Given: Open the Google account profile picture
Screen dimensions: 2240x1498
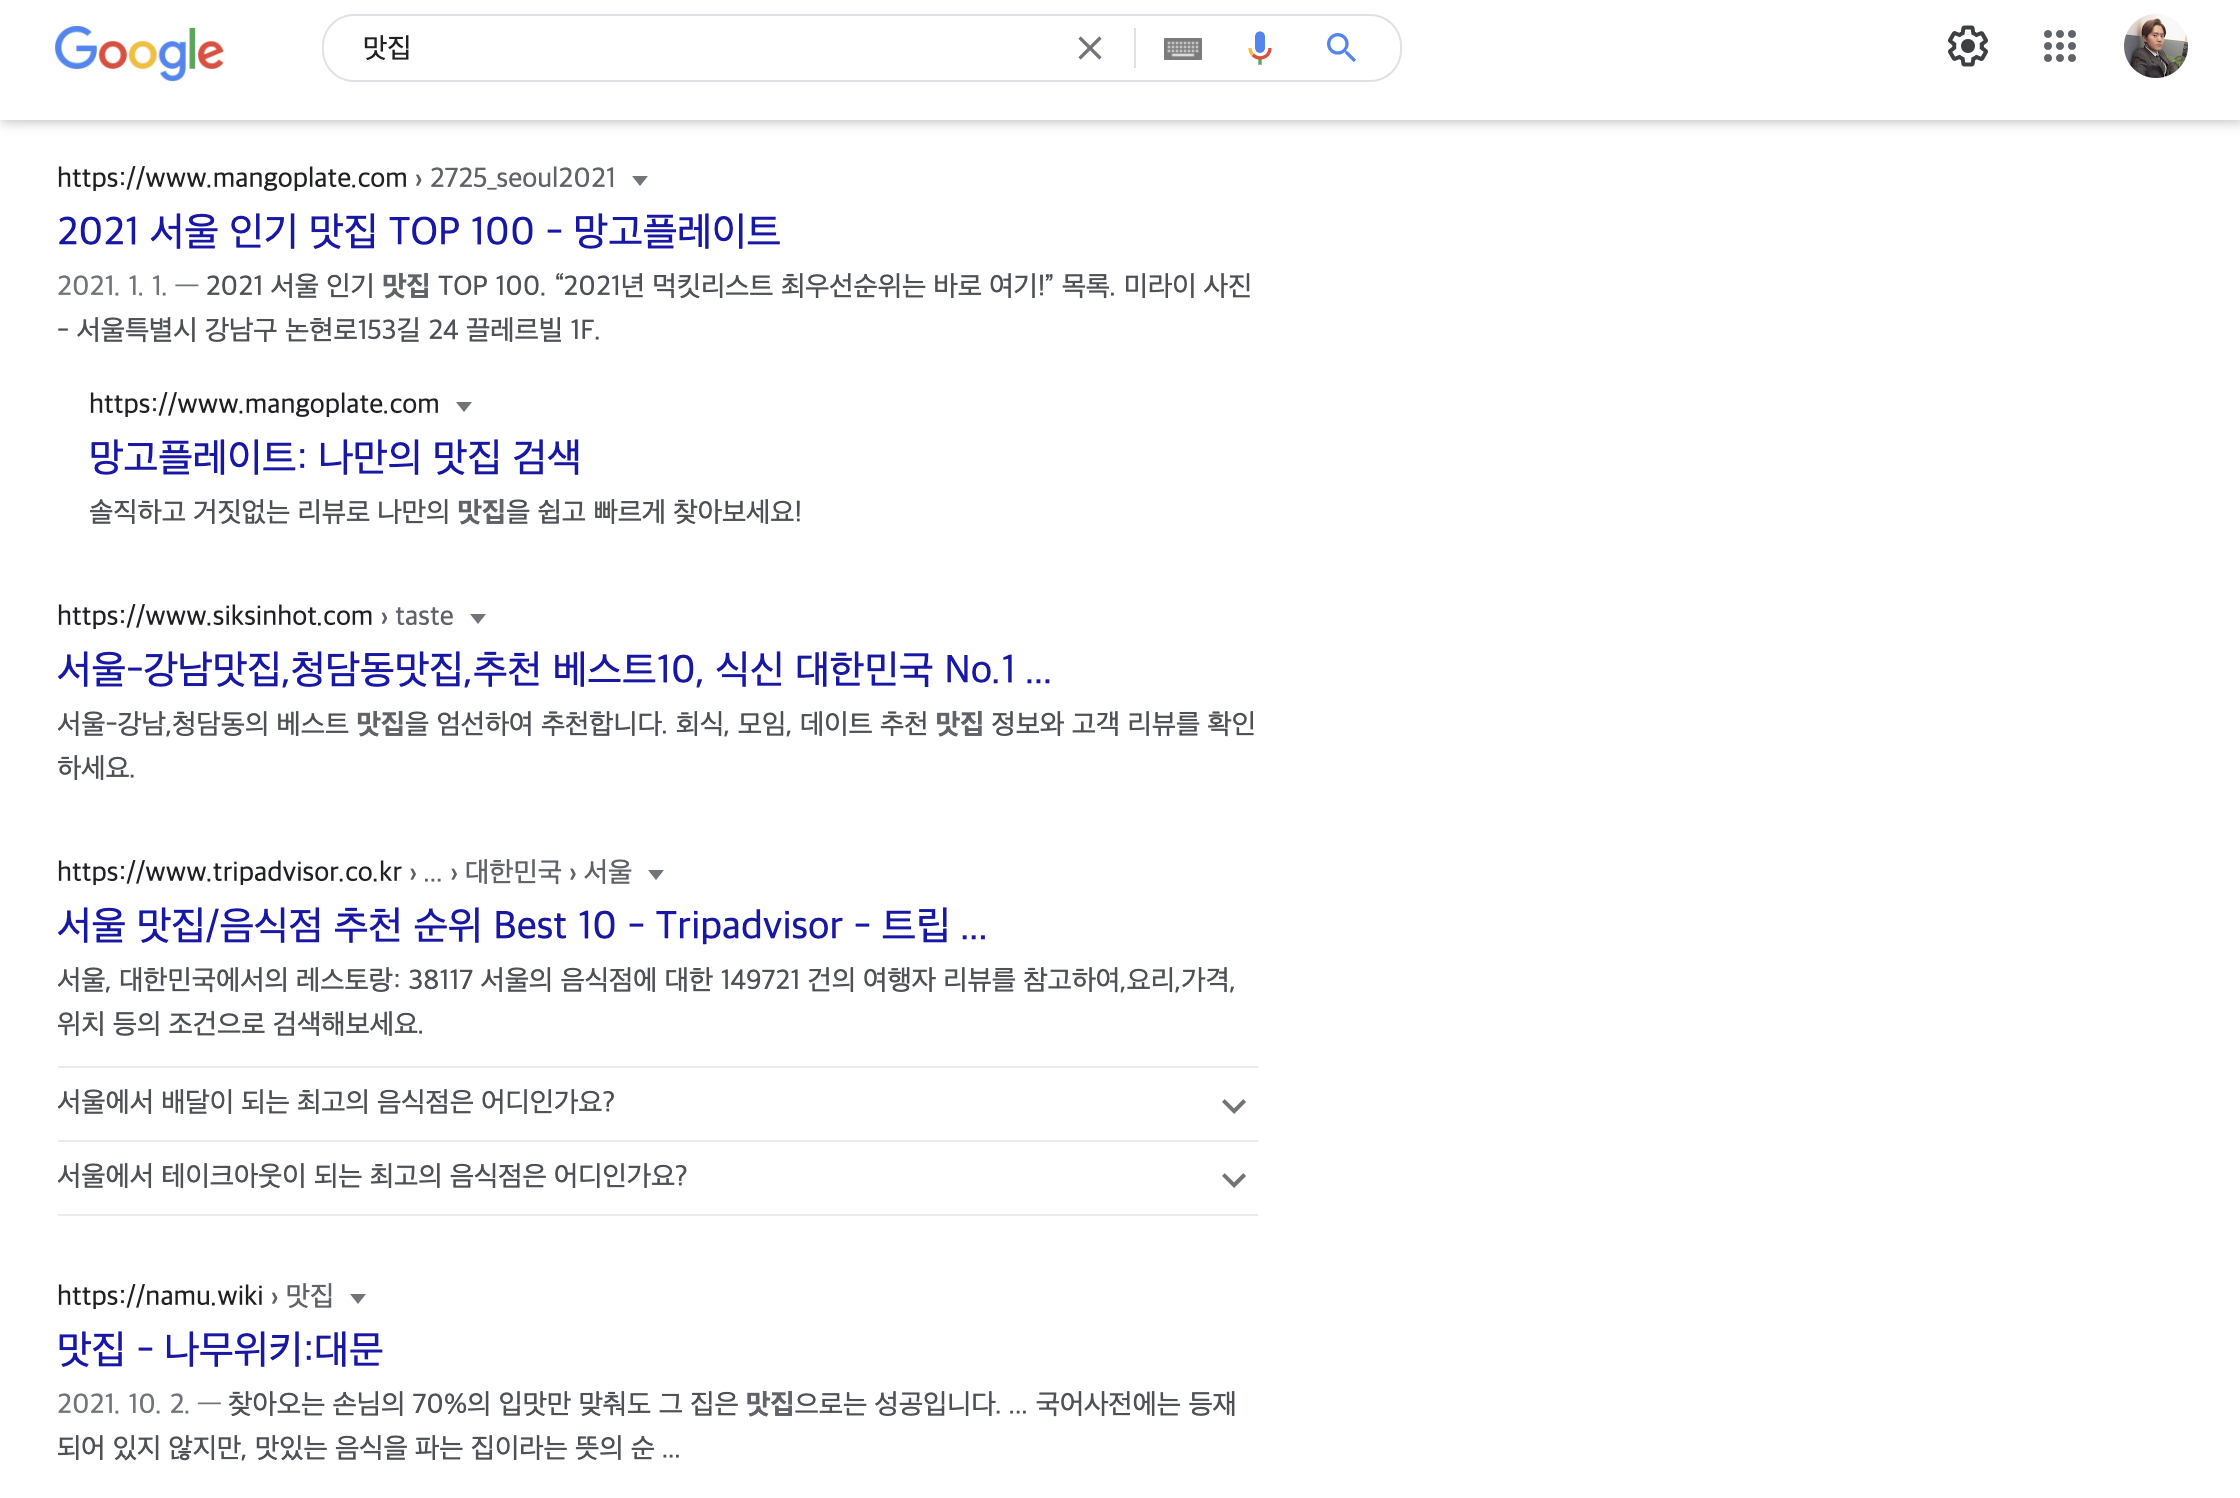Looking at the screenshot, I should tap(2155, 47).
